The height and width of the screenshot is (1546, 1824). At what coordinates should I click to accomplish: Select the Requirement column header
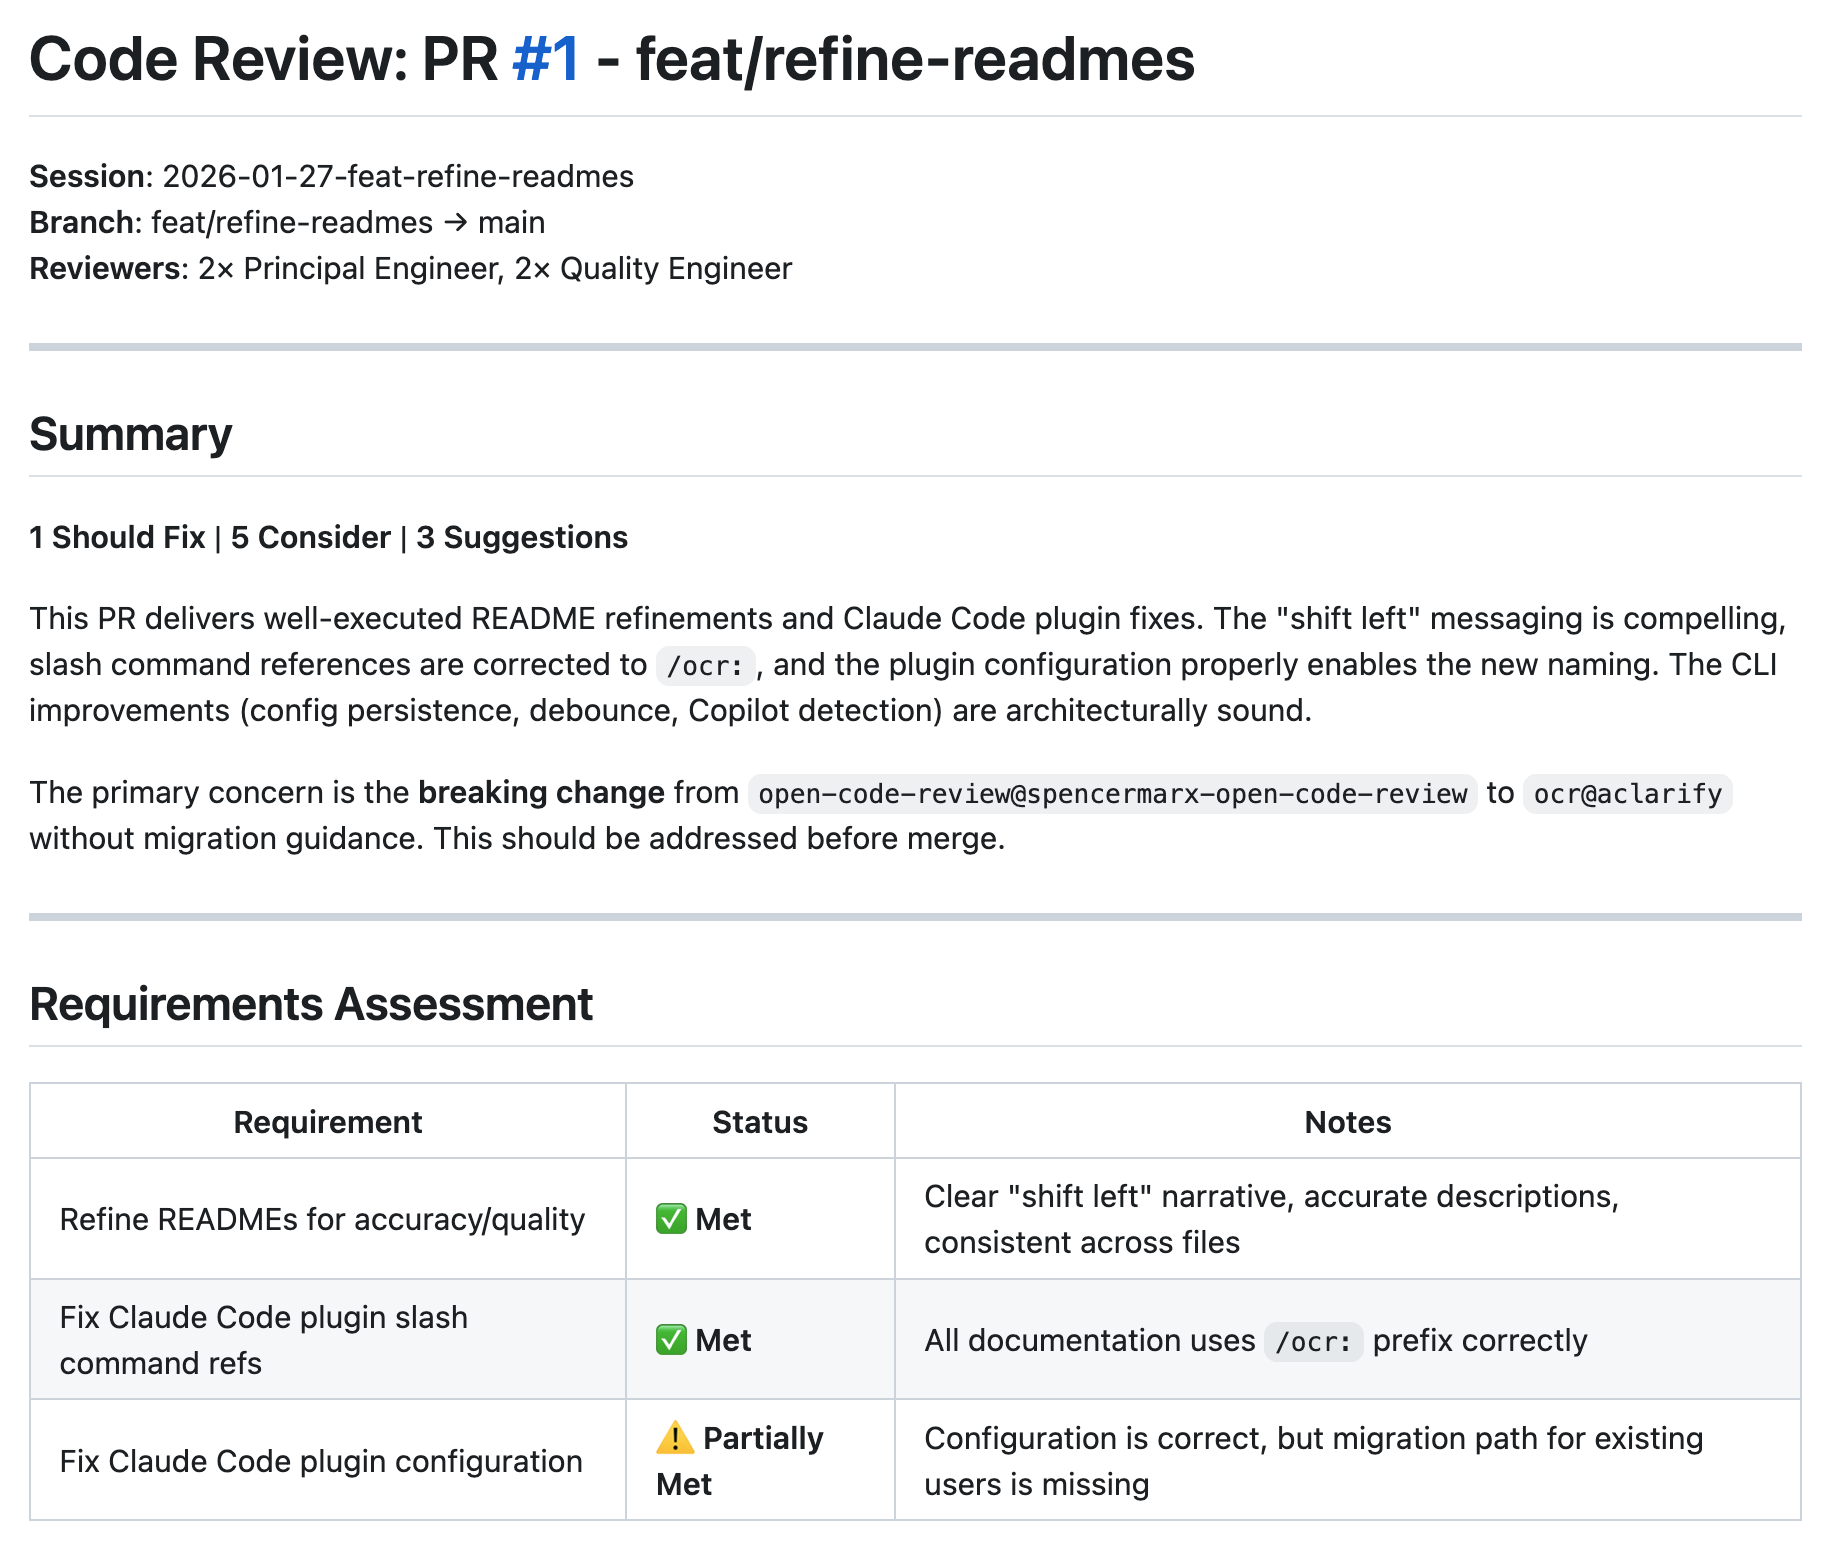[327, 1121]
